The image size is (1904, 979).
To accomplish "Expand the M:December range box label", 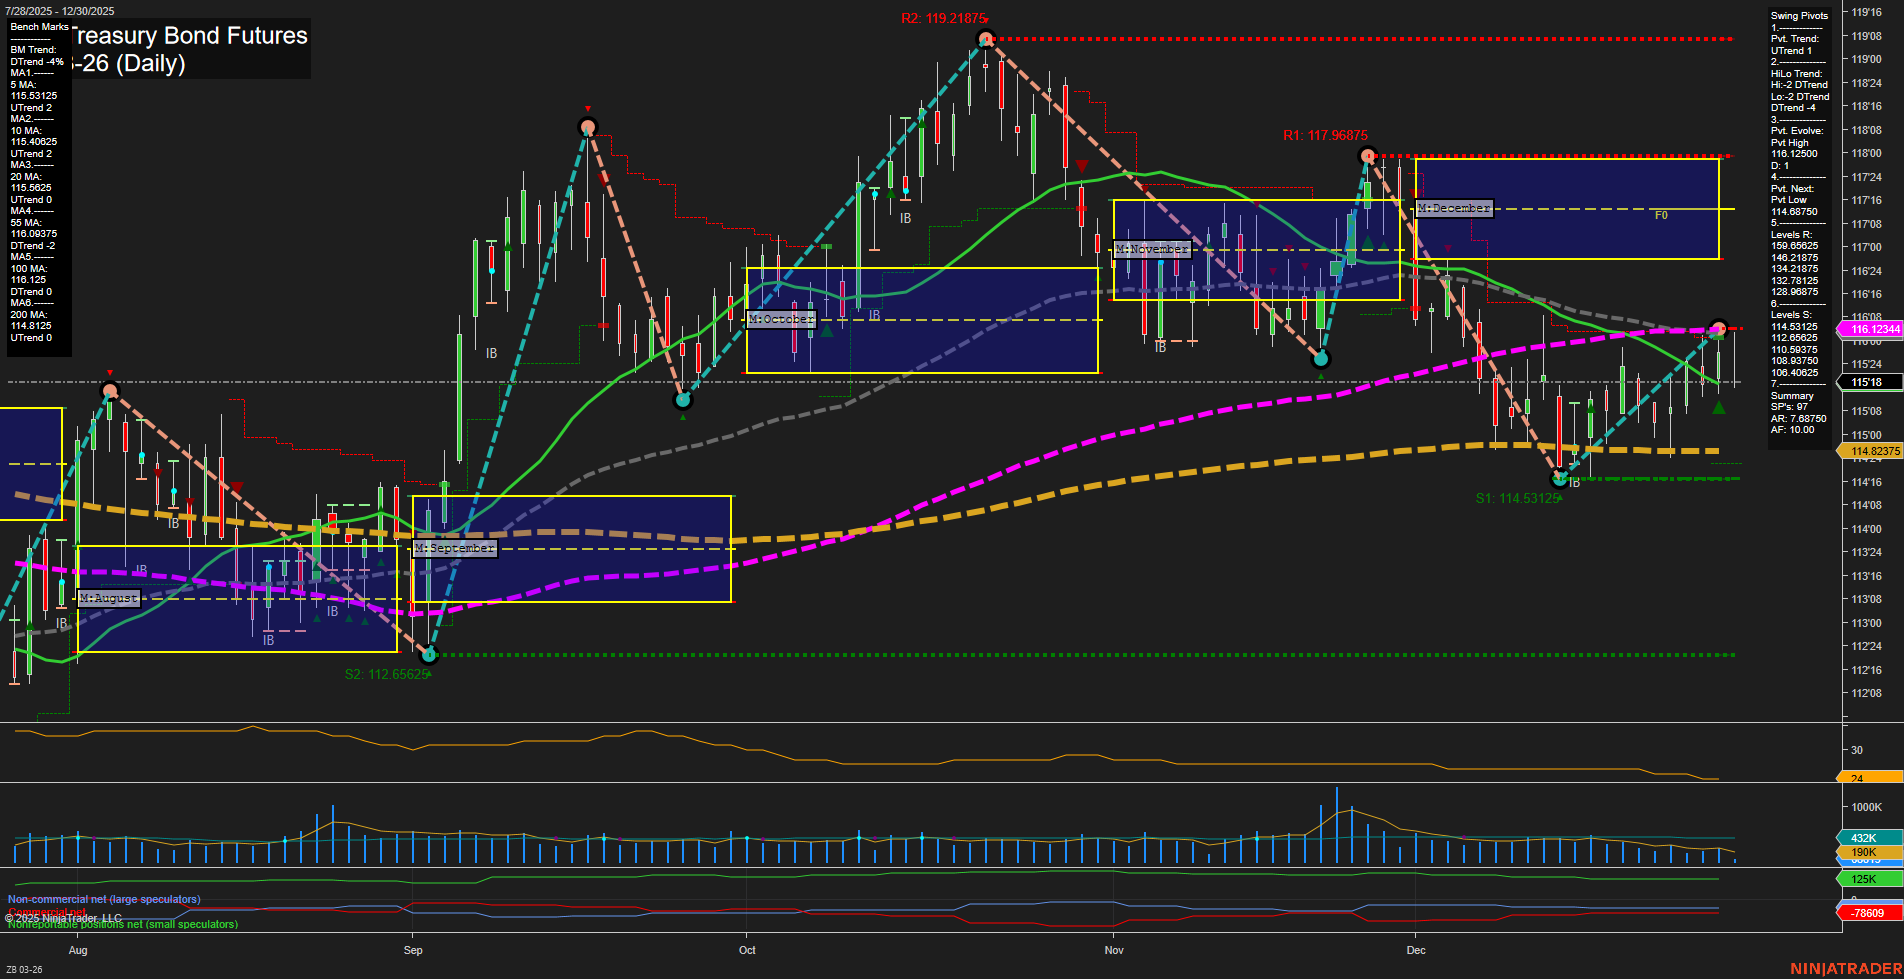I will 1453,208.
